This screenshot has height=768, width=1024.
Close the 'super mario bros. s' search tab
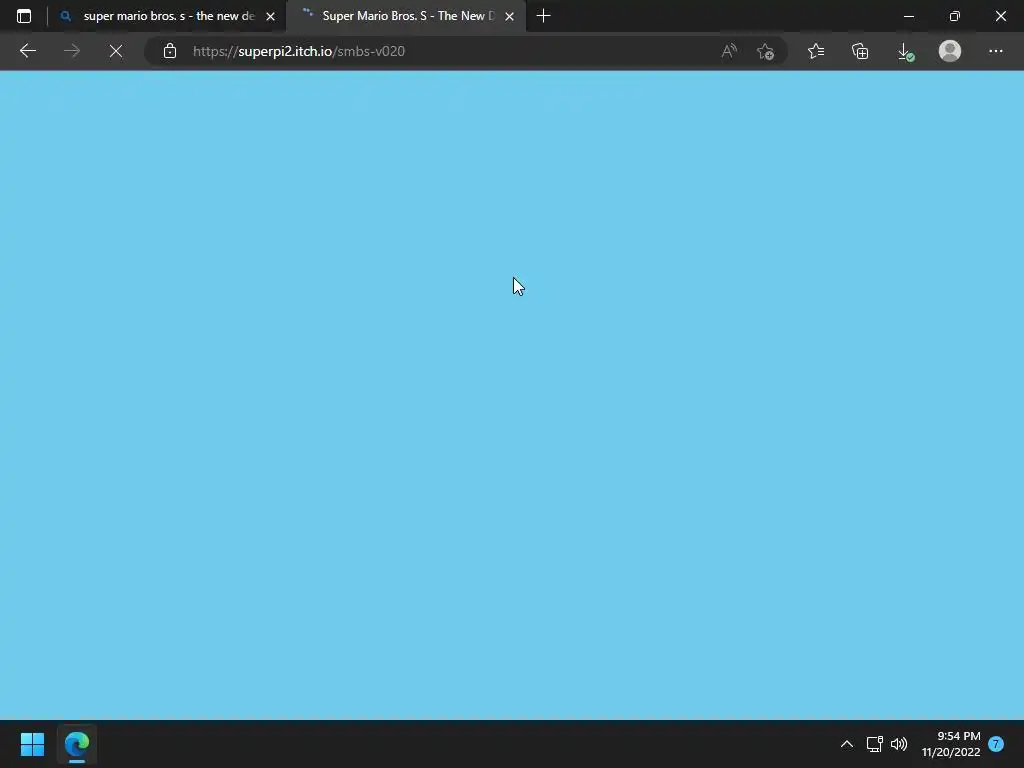point(270,16)
